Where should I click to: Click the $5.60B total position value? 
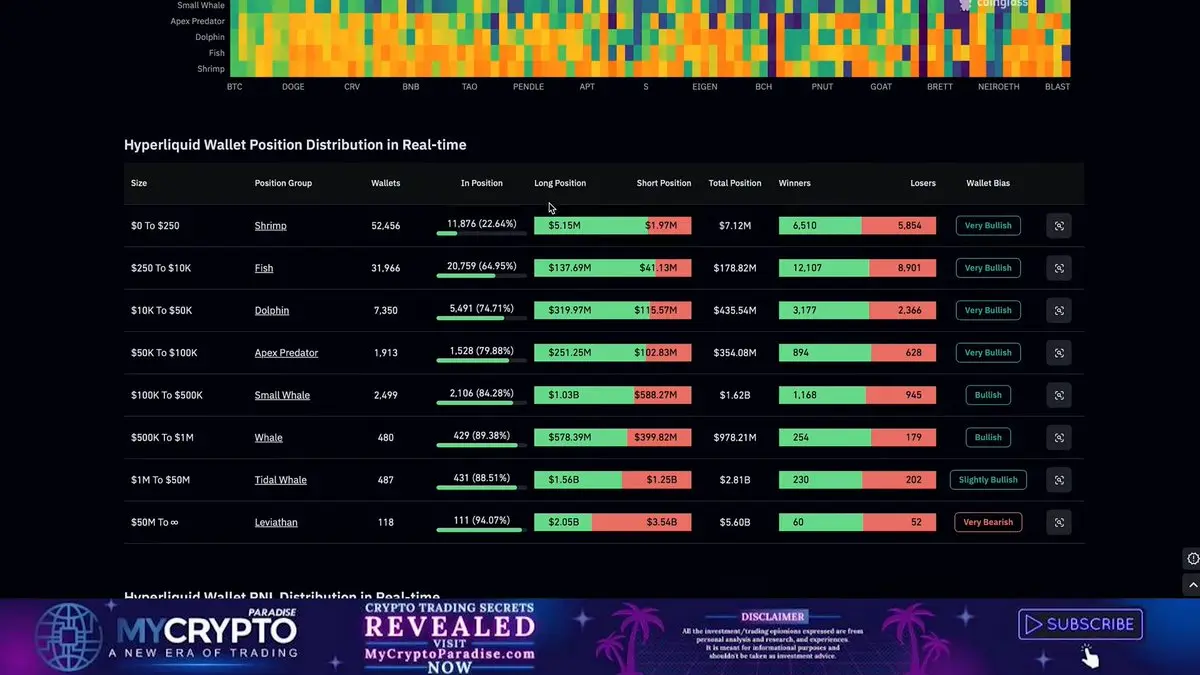coord(735,522)
